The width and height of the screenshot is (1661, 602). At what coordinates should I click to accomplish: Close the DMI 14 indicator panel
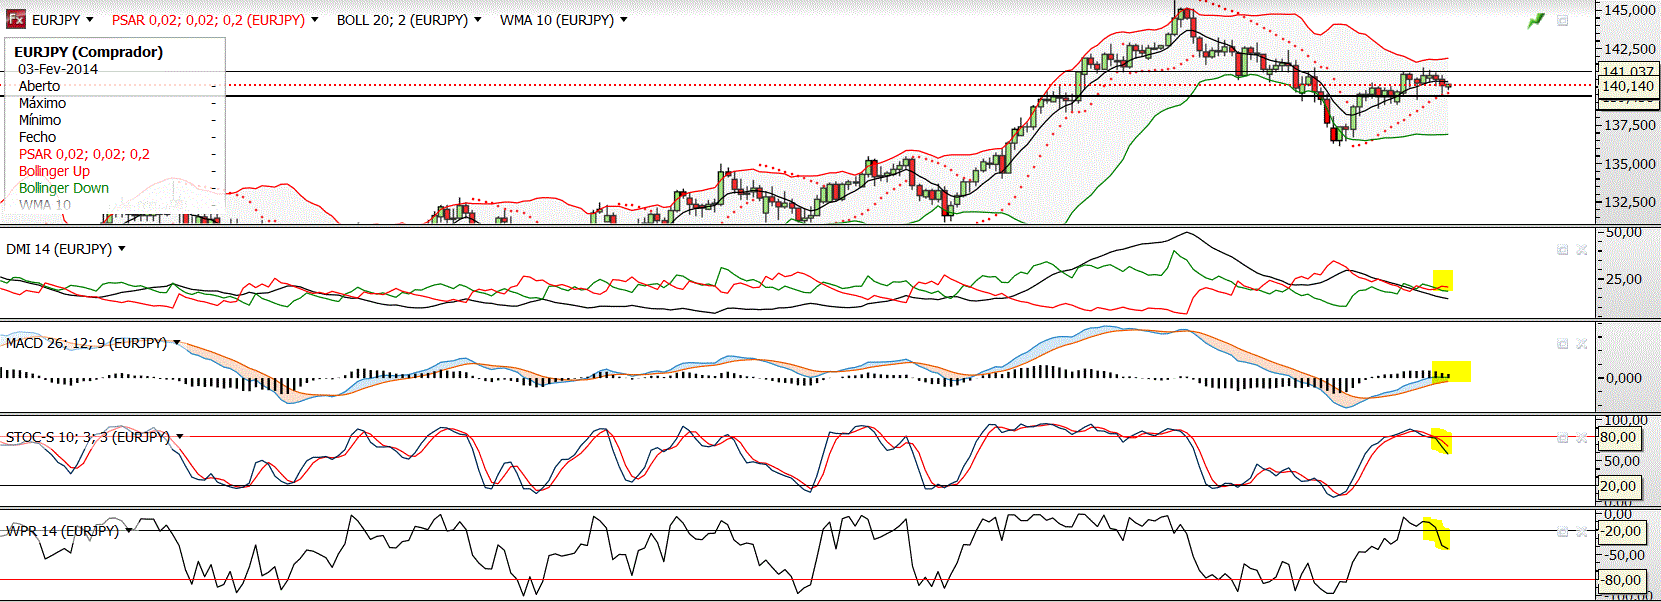pyautogui.click(x=1582, y=250)
